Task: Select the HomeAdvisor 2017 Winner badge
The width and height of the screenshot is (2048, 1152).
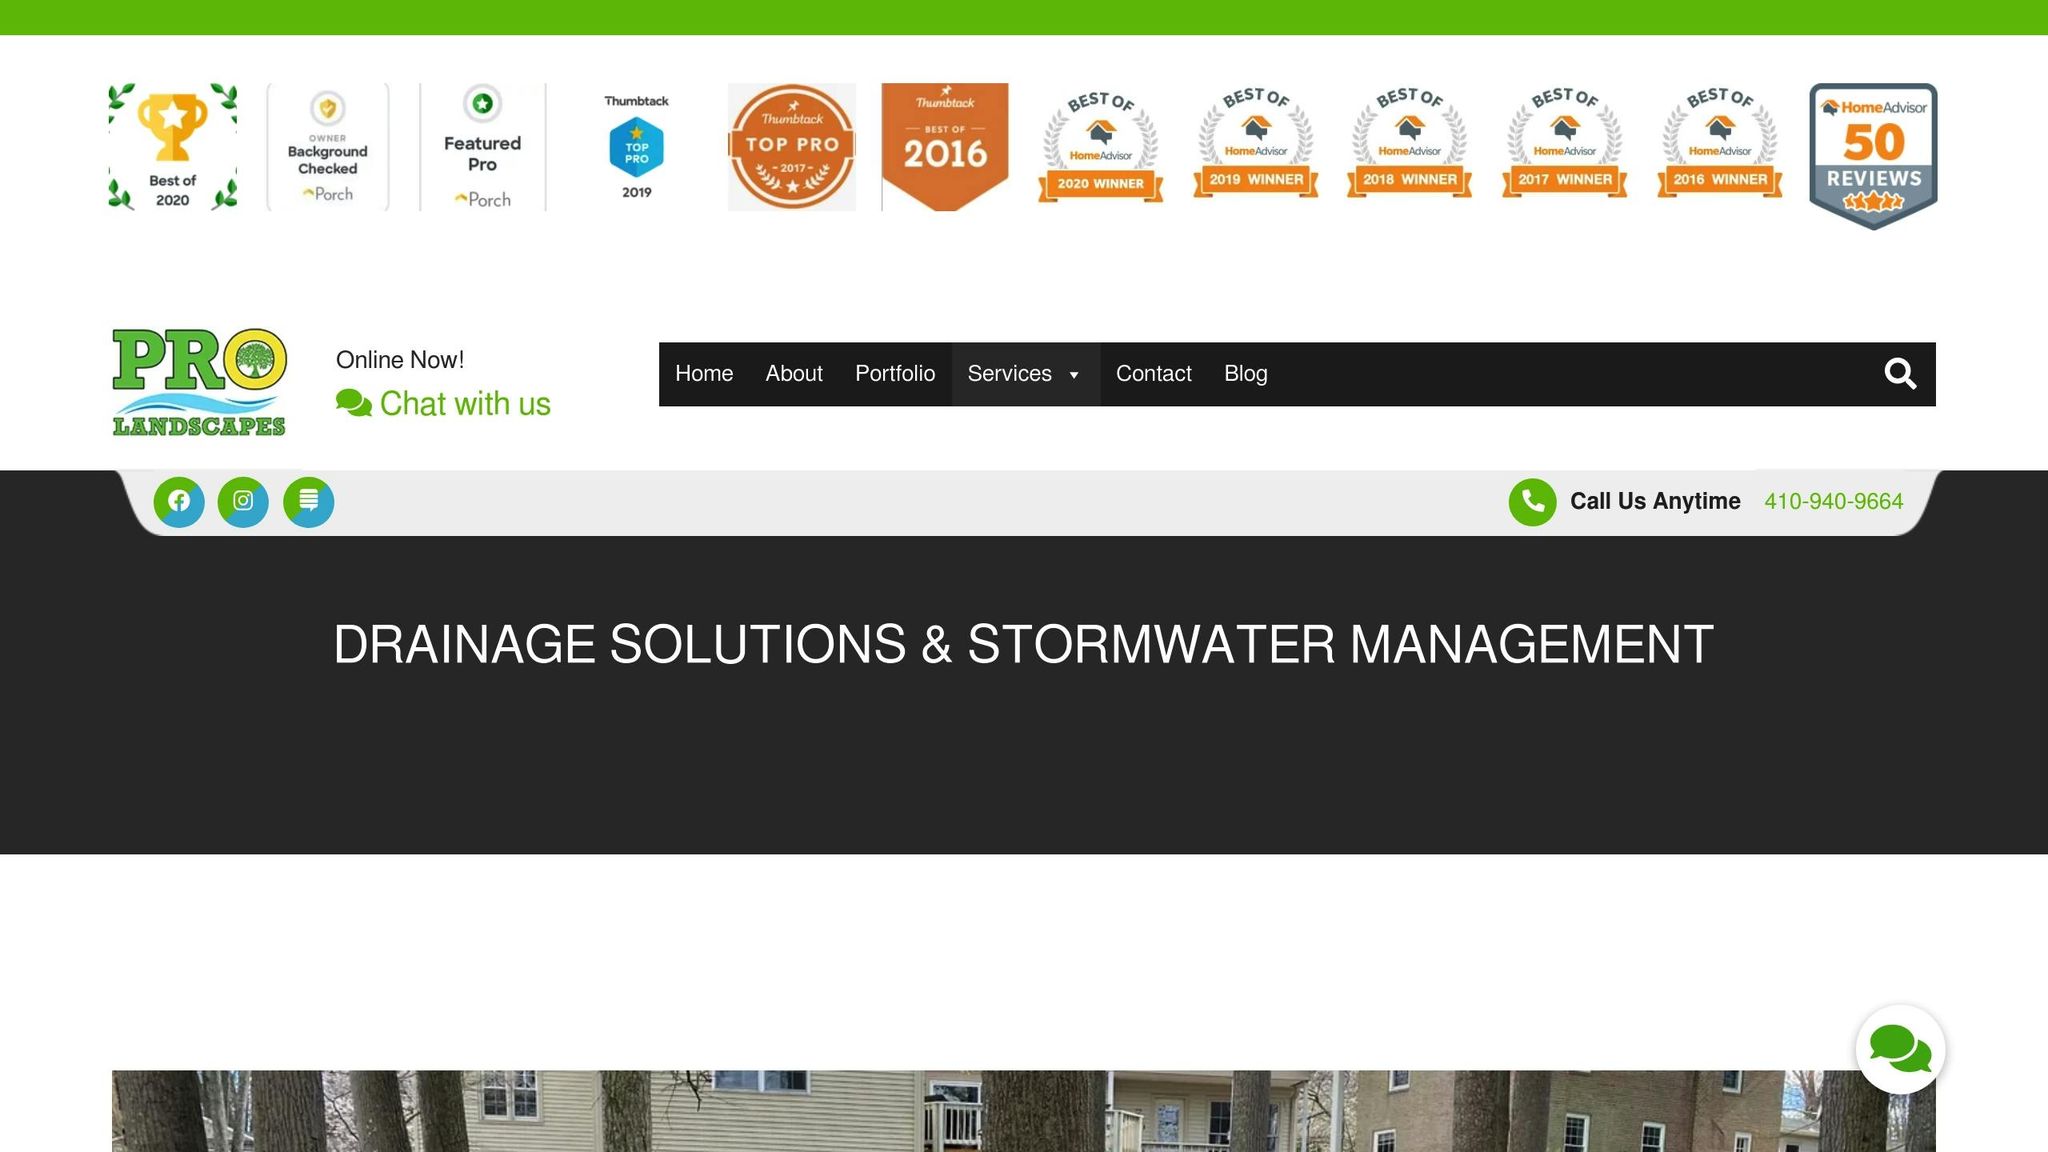Action: click(x=1565, y=145)
